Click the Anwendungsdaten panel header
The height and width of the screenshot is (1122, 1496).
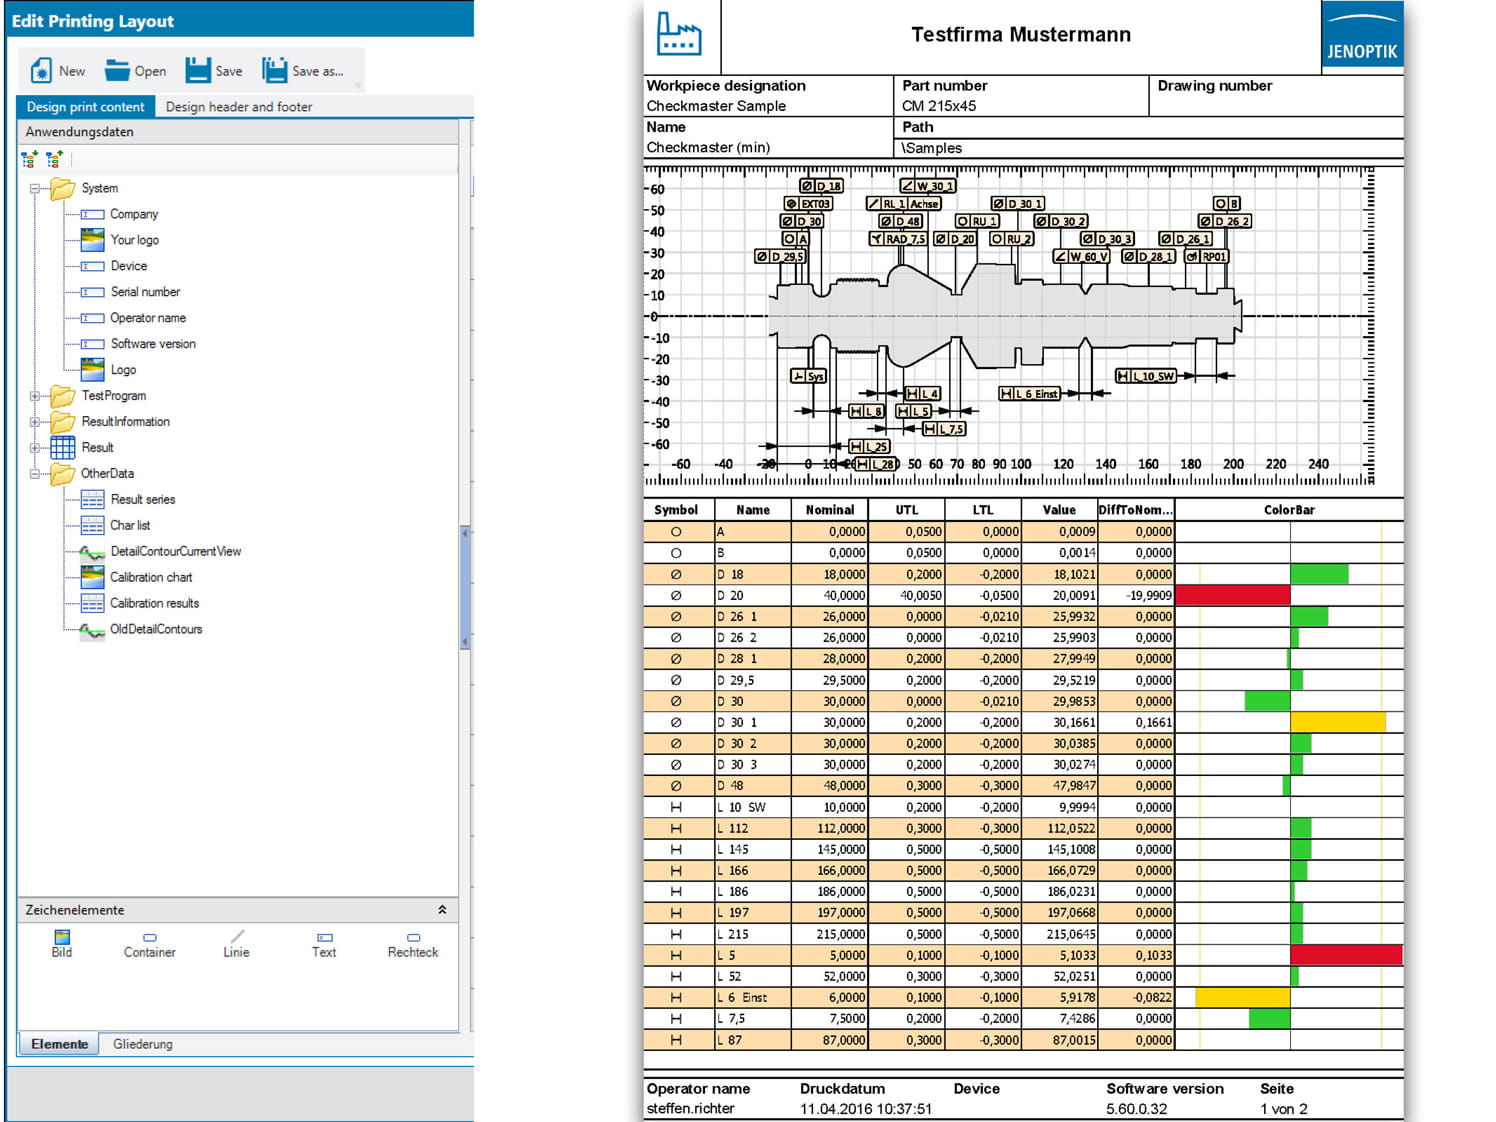click(x=238, y=132)
